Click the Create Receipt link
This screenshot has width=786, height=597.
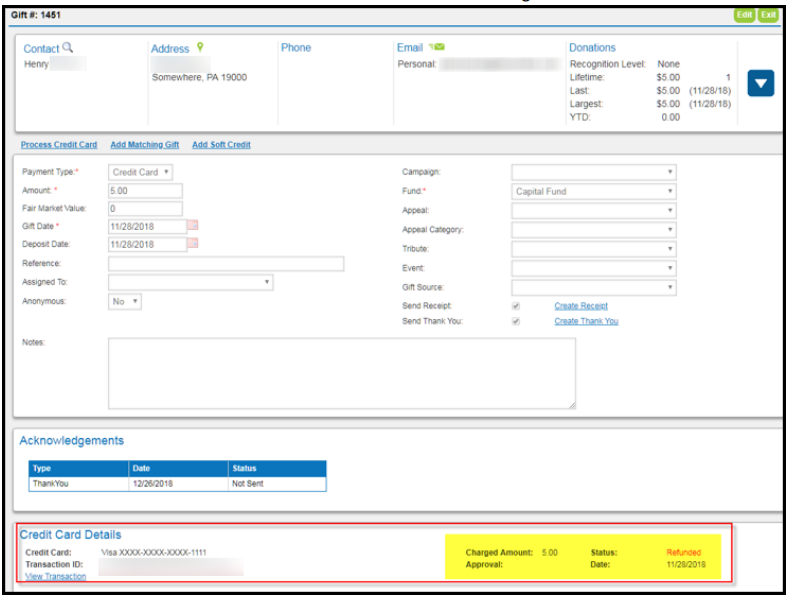tap(581, 306)
